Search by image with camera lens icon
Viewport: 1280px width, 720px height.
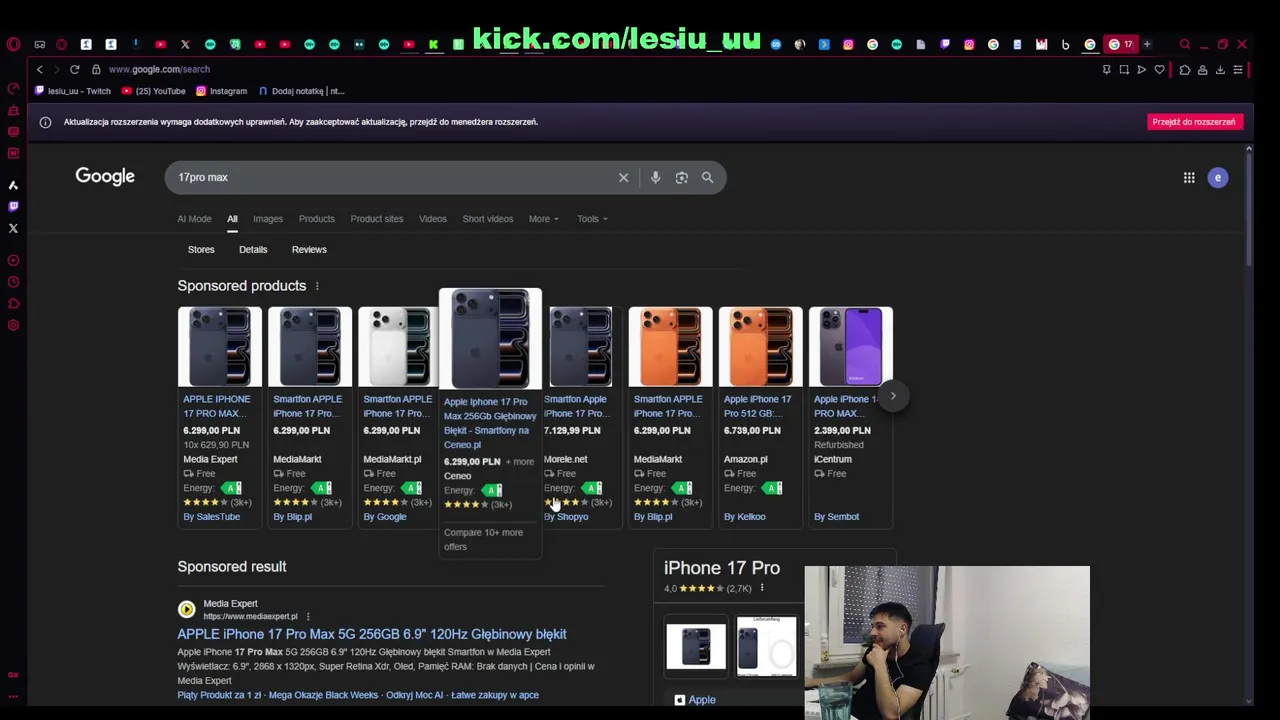coord(681,177)
